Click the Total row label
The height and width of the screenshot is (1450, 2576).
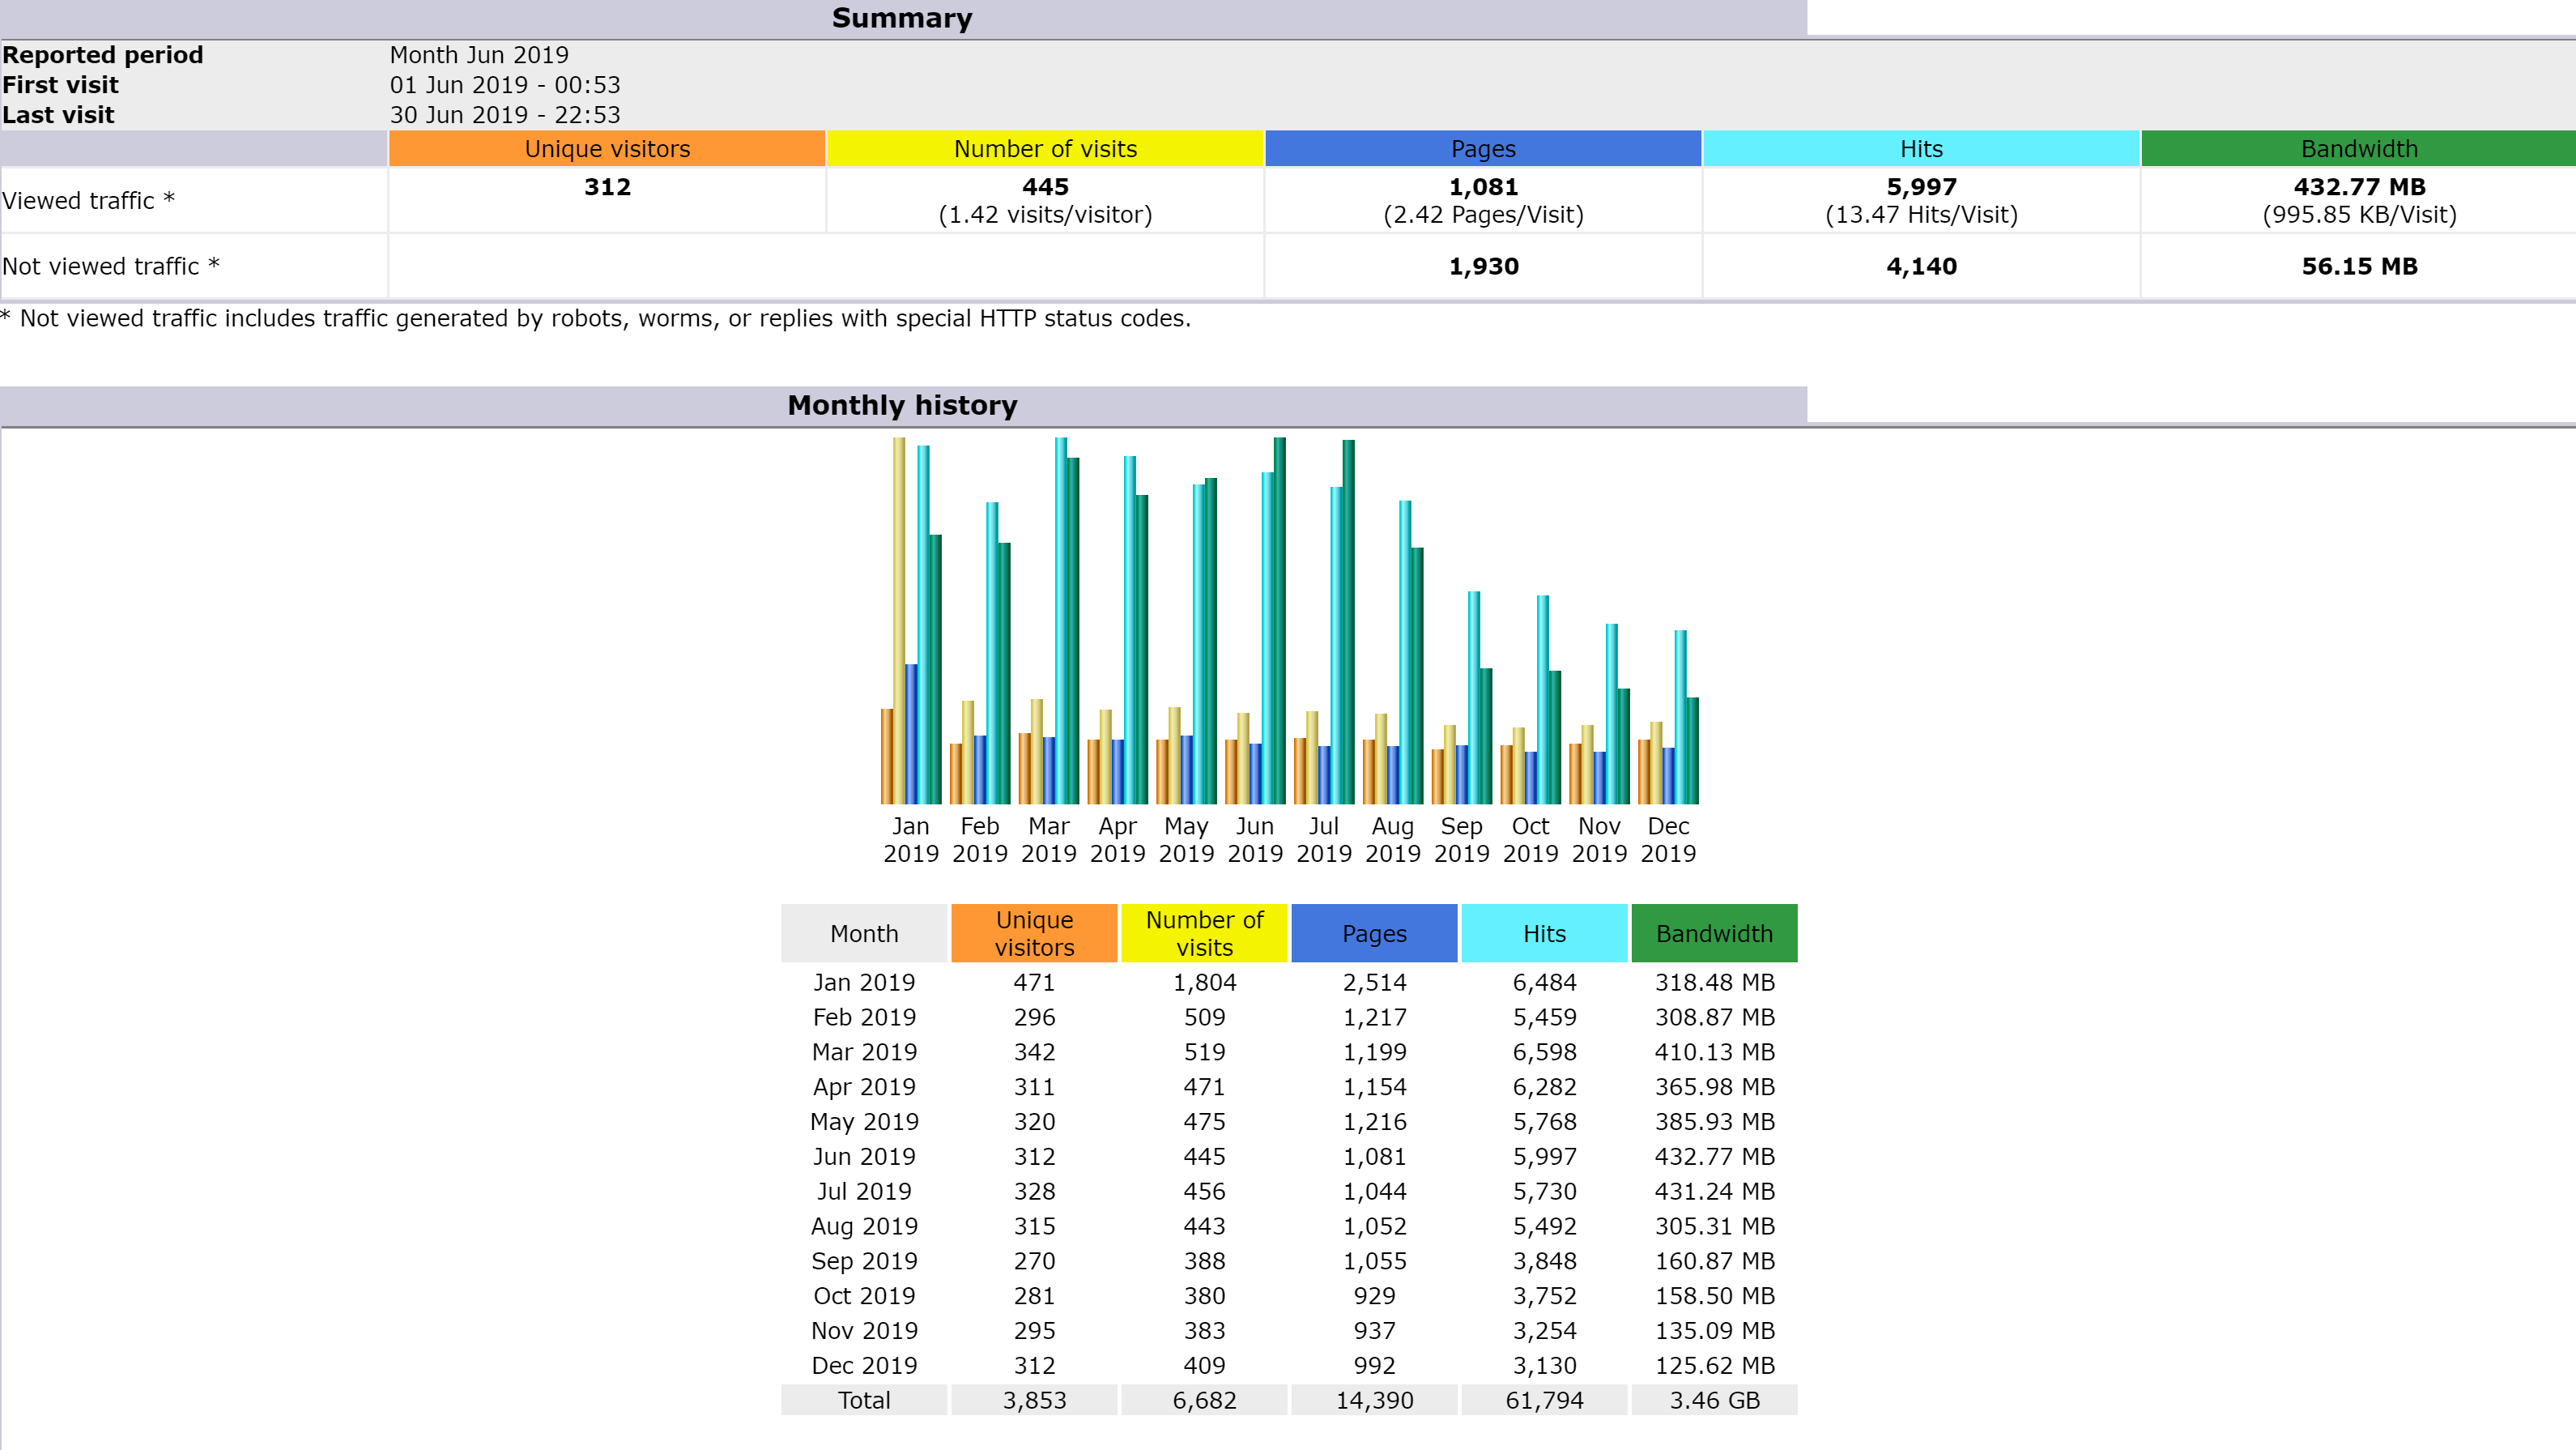click(864, 1400)
